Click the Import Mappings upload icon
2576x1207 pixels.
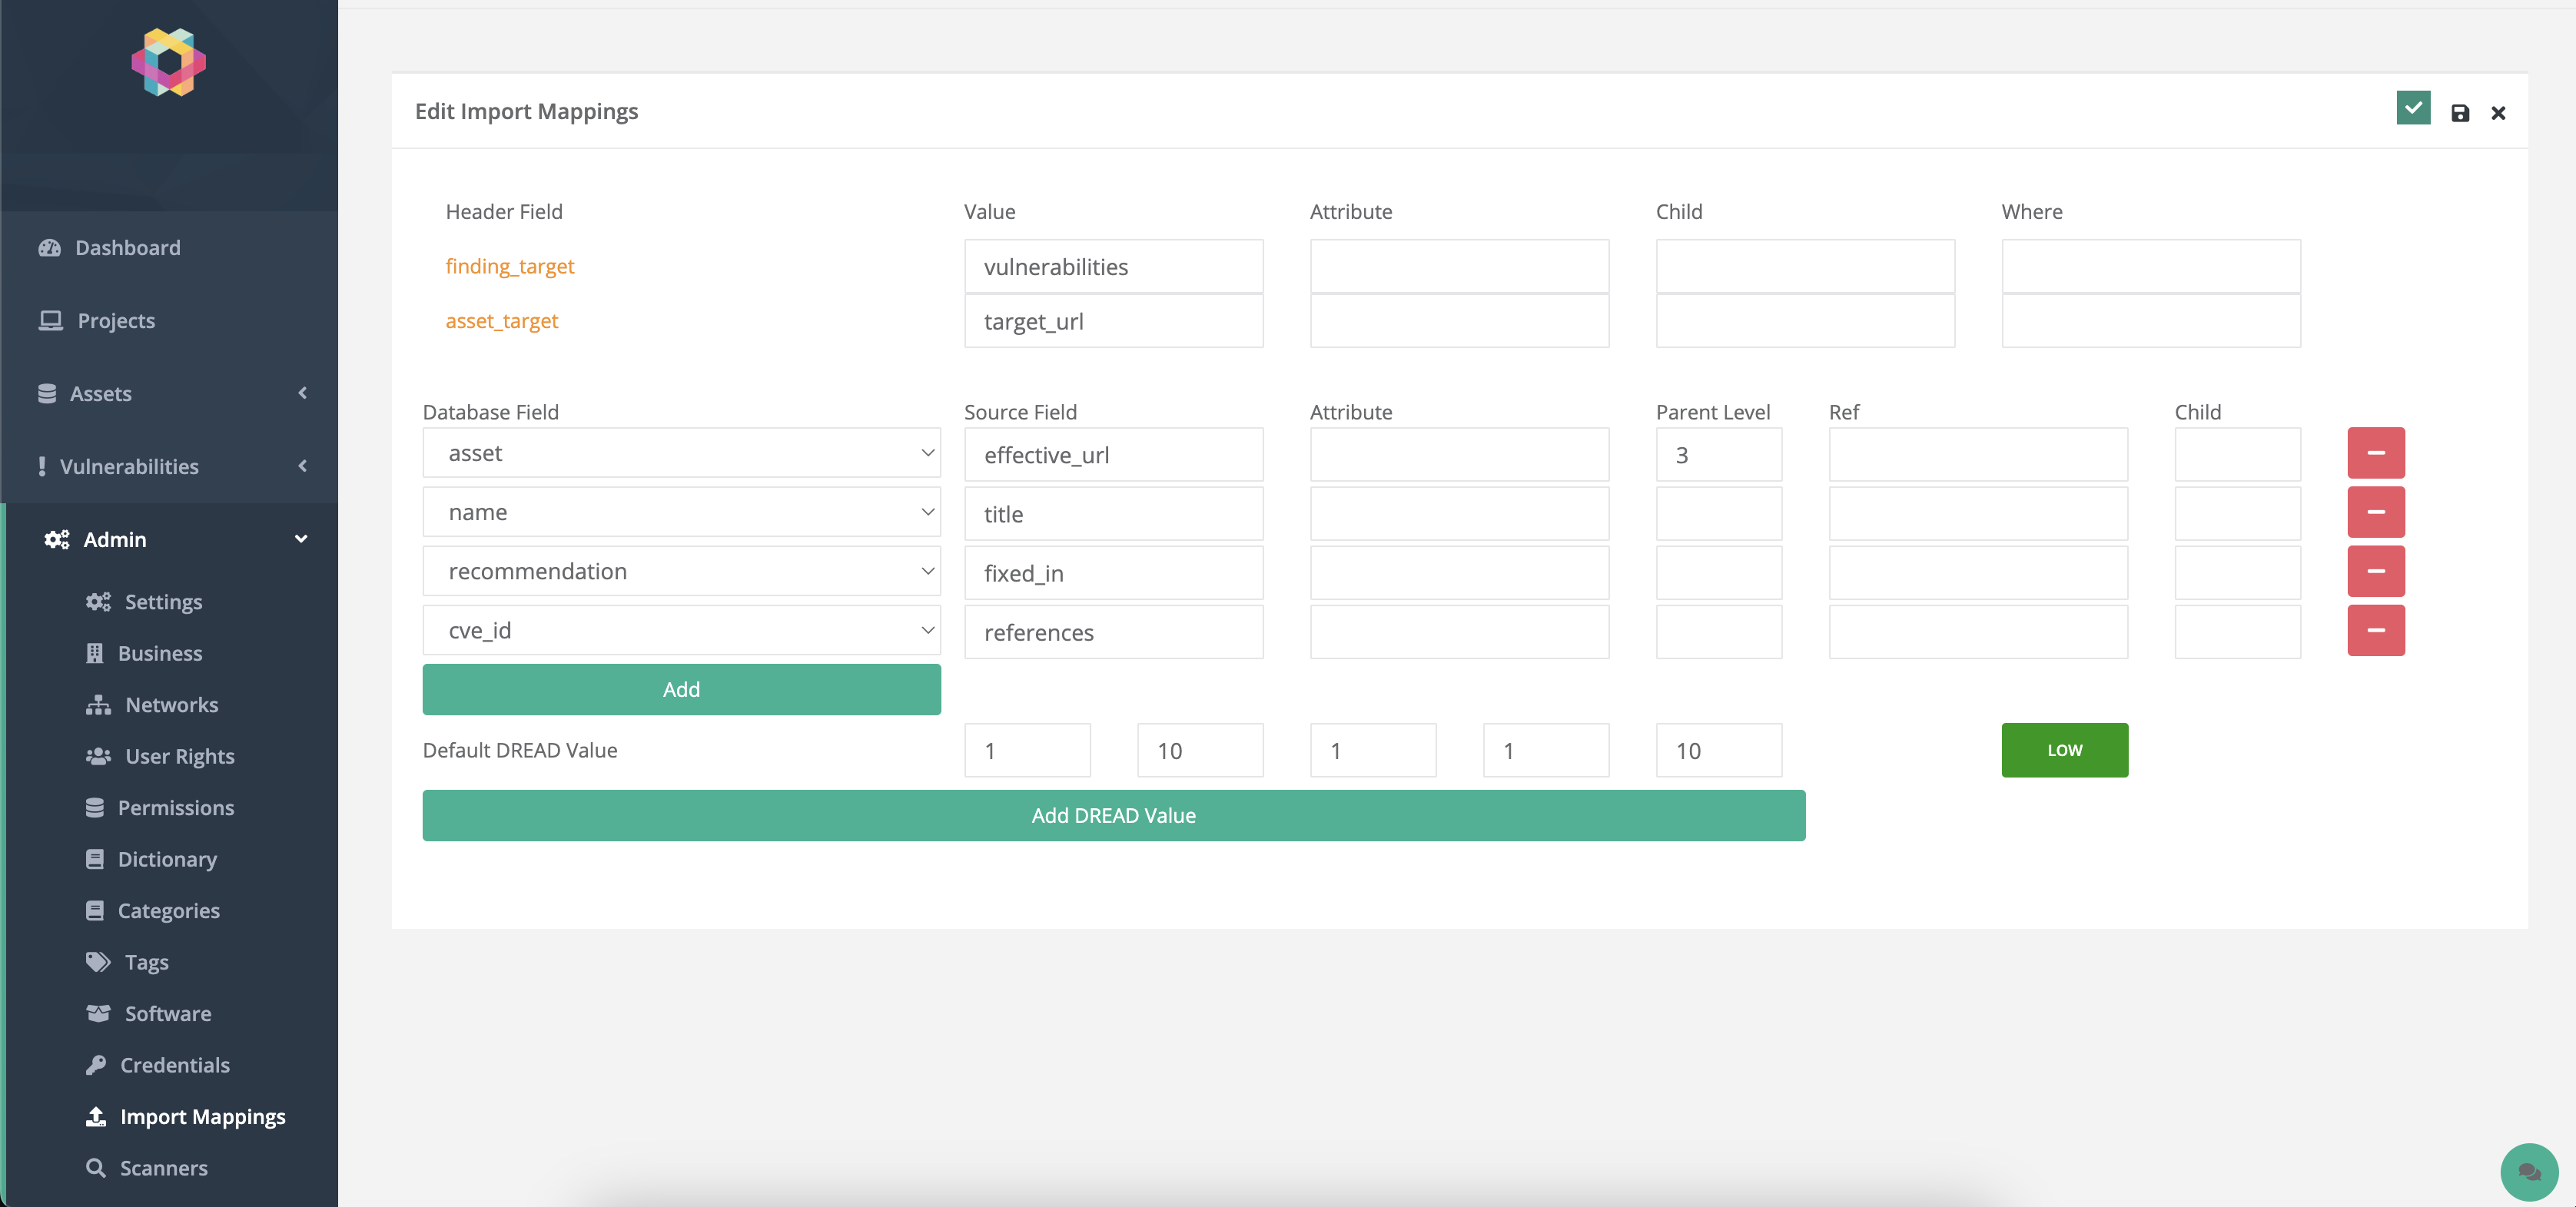coord(96,1116)
